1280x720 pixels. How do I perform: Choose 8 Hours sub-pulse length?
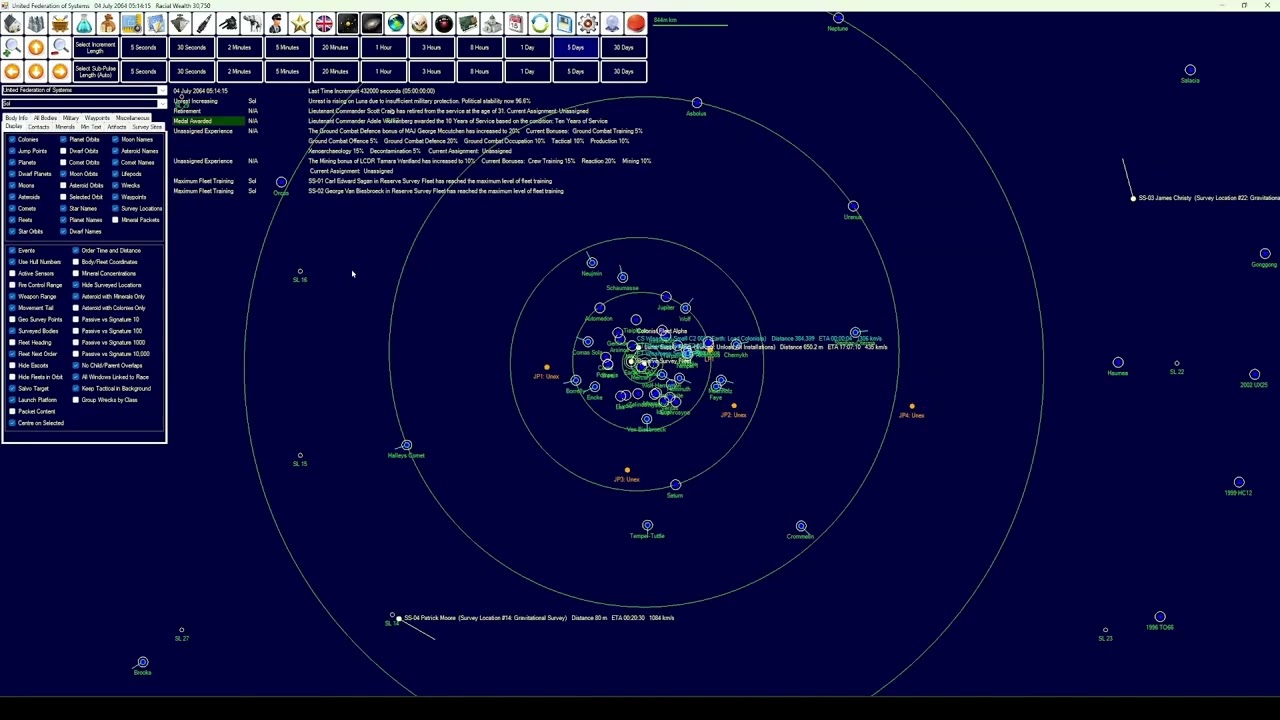pos(479,71)
